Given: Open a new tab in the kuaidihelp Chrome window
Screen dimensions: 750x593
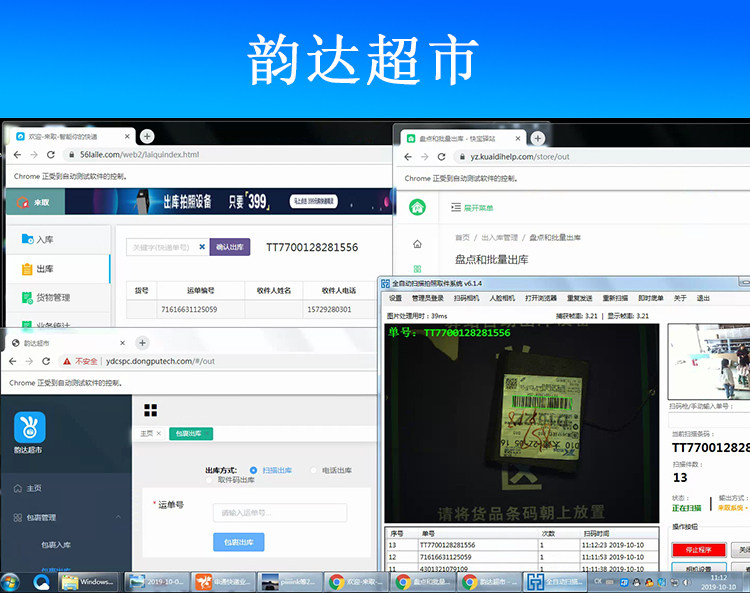Looking at the screenshot, I should pos(538,138).
